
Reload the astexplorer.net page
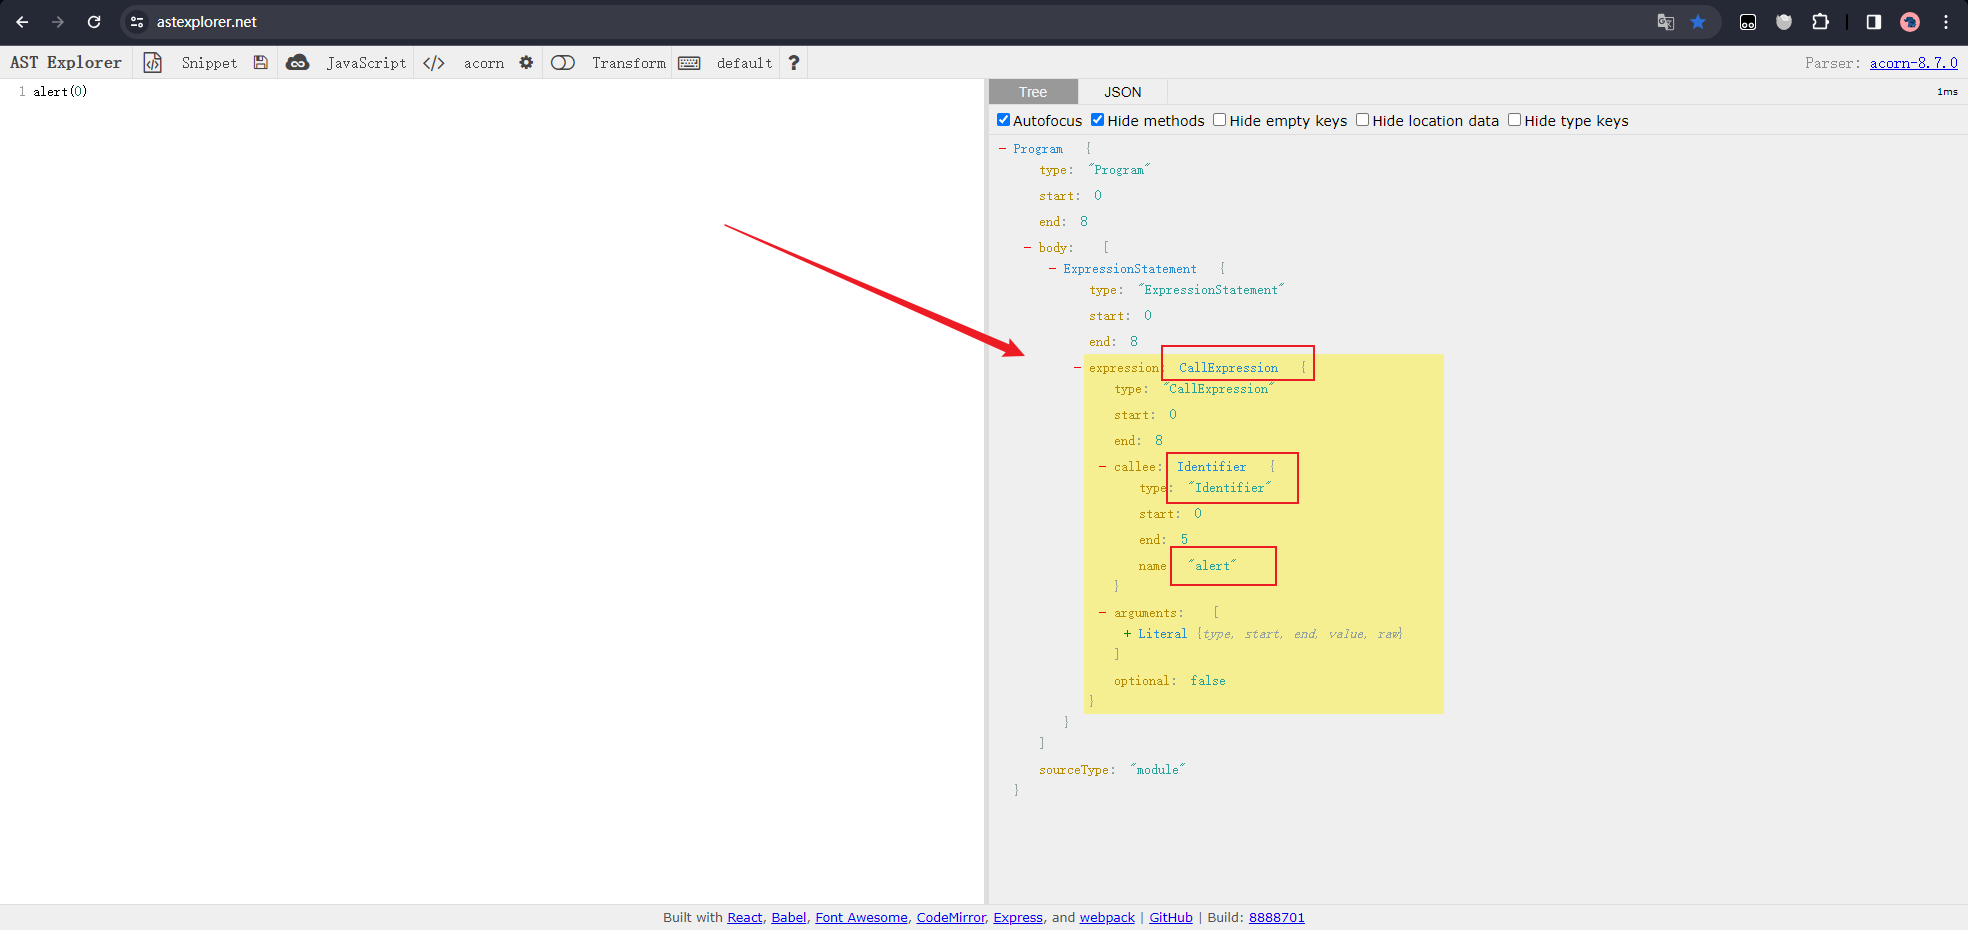(x=94, y=22)
